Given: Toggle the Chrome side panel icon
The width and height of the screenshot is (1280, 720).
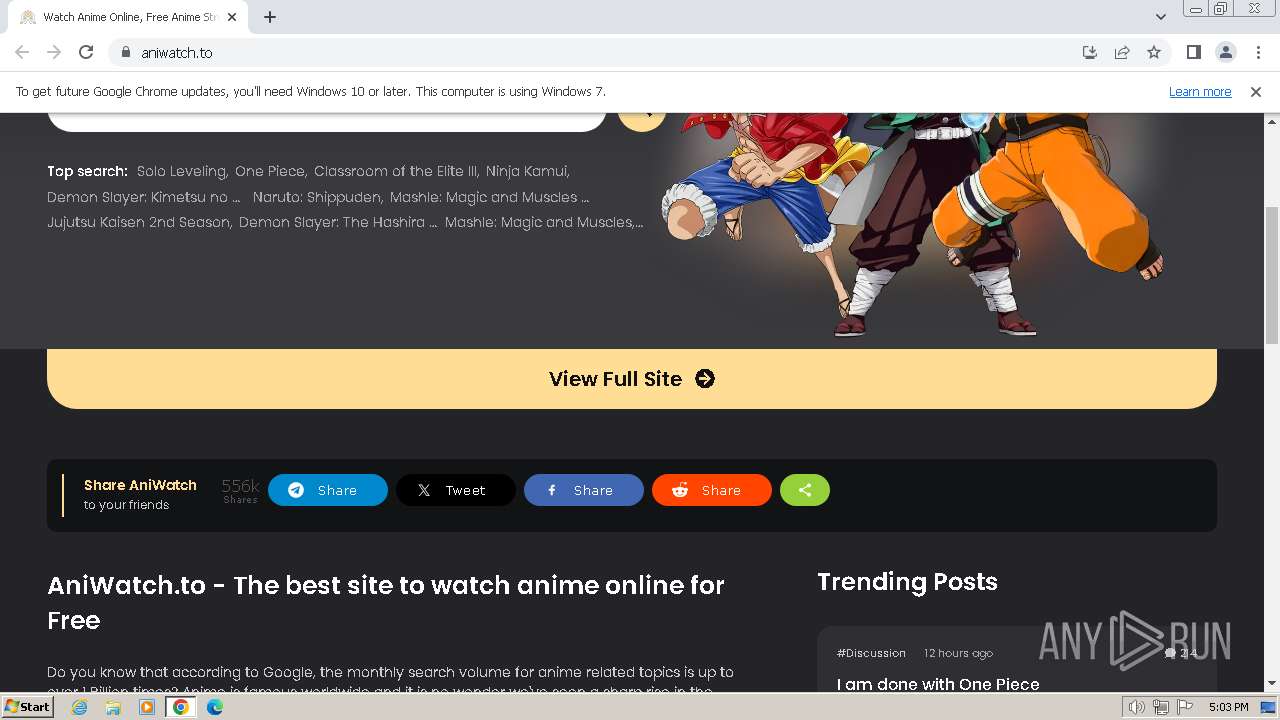Looking at the screenshot, I should coord(1193,52).
